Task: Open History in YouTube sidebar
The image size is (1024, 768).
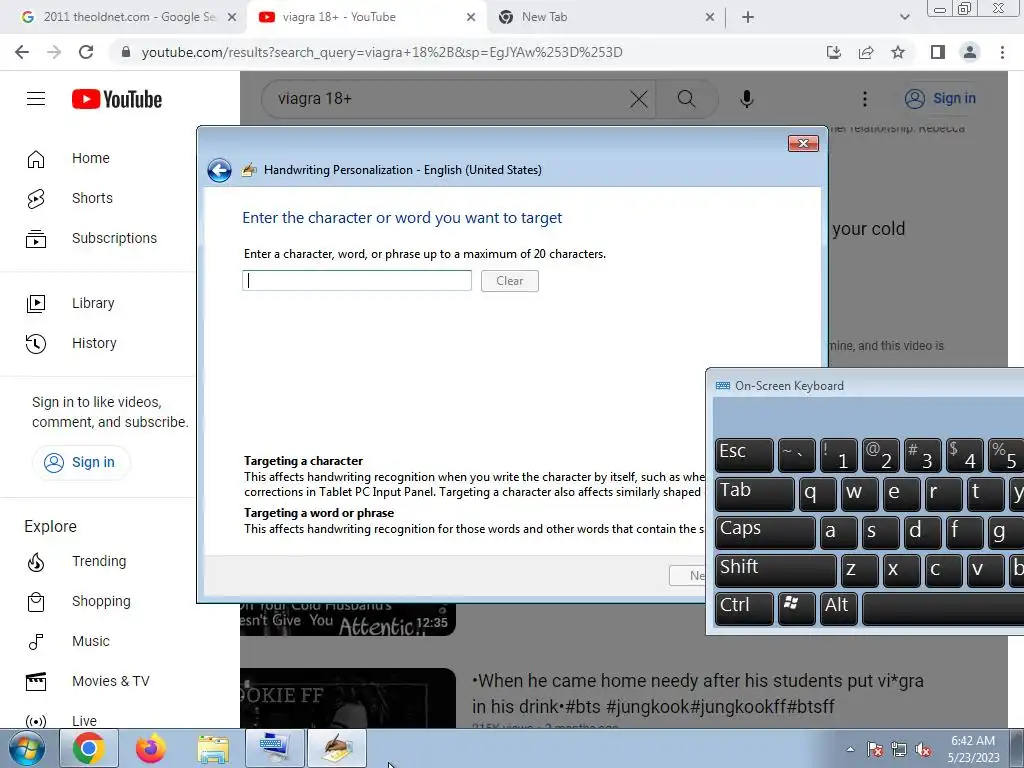Action: 94,343
